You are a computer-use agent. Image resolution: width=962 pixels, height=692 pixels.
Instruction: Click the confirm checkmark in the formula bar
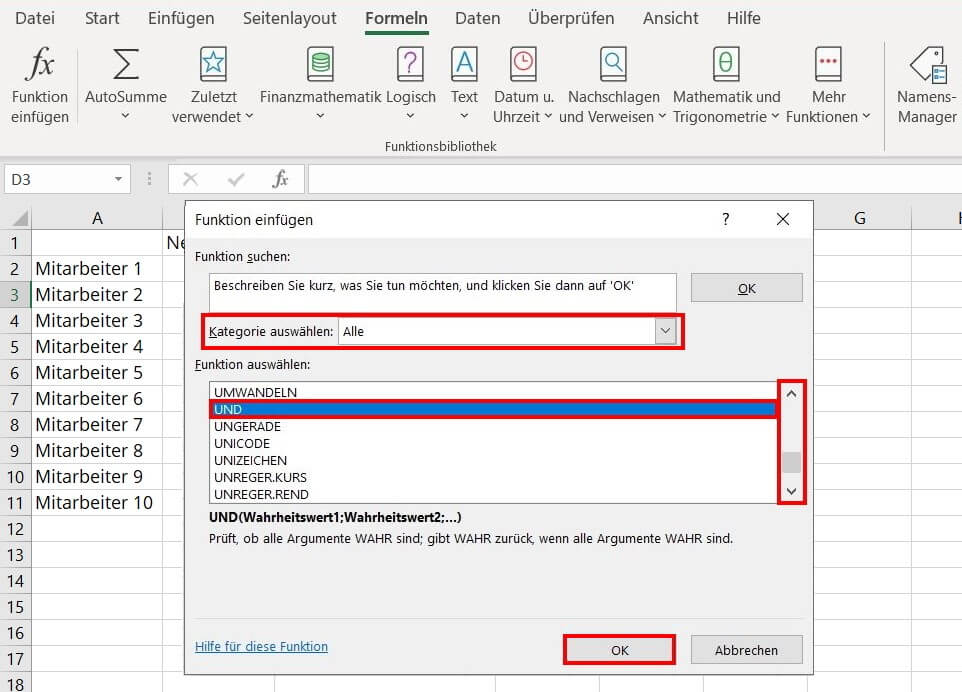236,179
